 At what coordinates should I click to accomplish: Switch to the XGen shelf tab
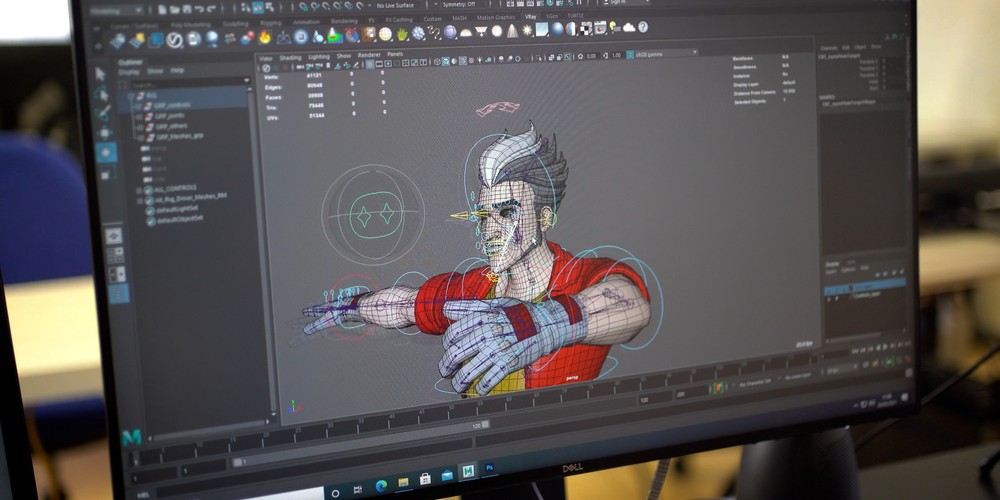pyautogui.click(x=551, y=16)
